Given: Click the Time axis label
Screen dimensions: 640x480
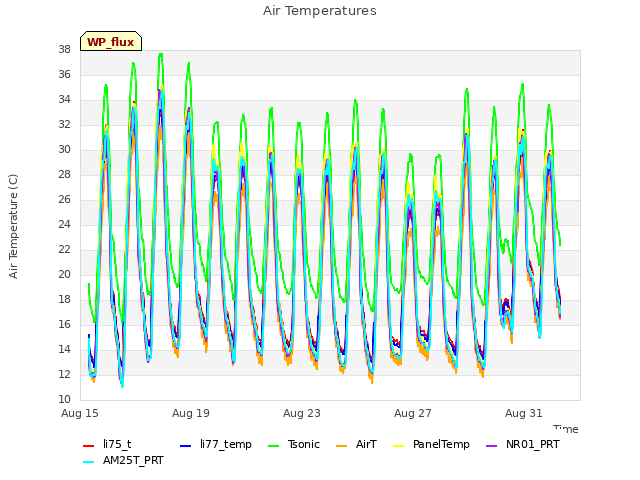Looking at the screenshot, I should coord(566,429).
